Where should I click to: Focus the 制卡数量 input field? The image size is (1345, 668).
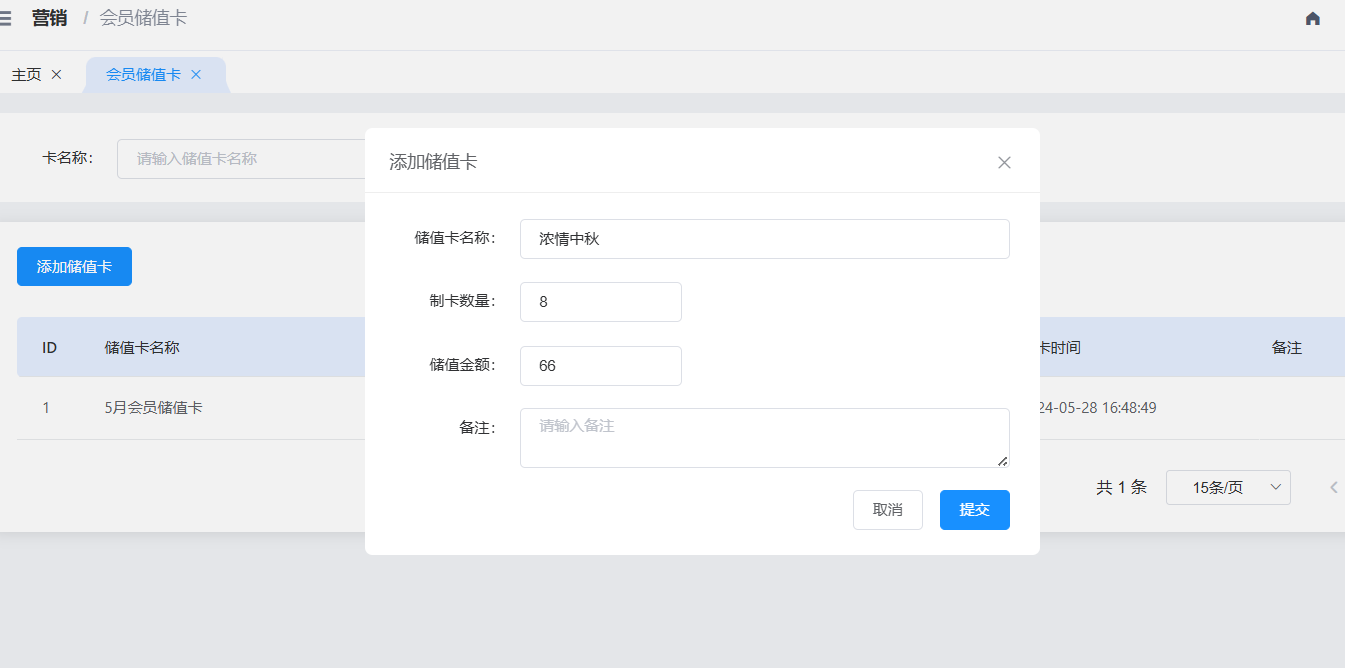click(x=601, y=302)
